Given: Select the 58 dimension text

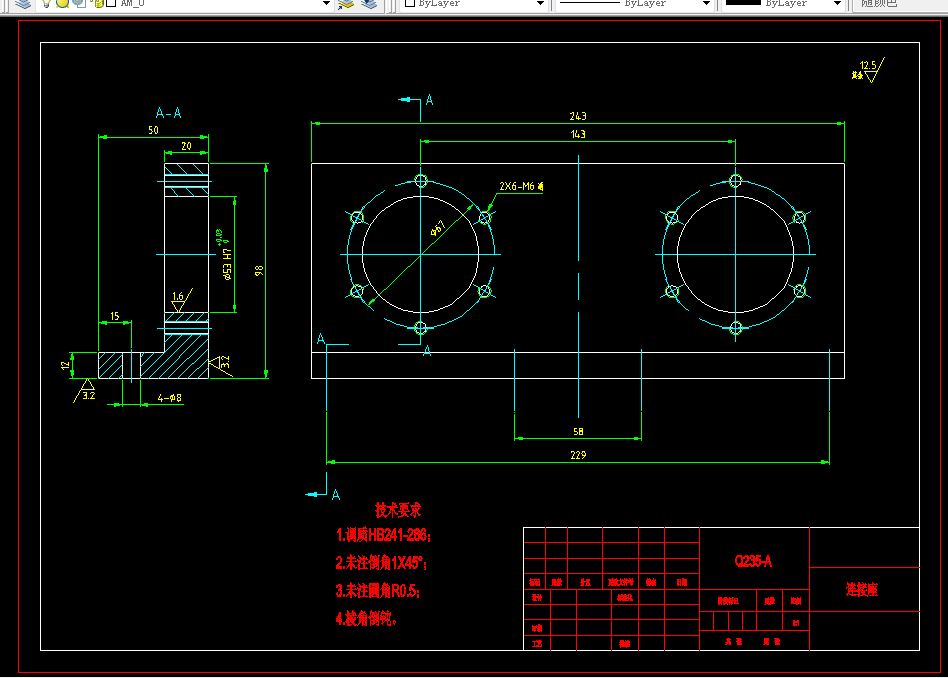Looking at the screenshot, I should point(579,432).
